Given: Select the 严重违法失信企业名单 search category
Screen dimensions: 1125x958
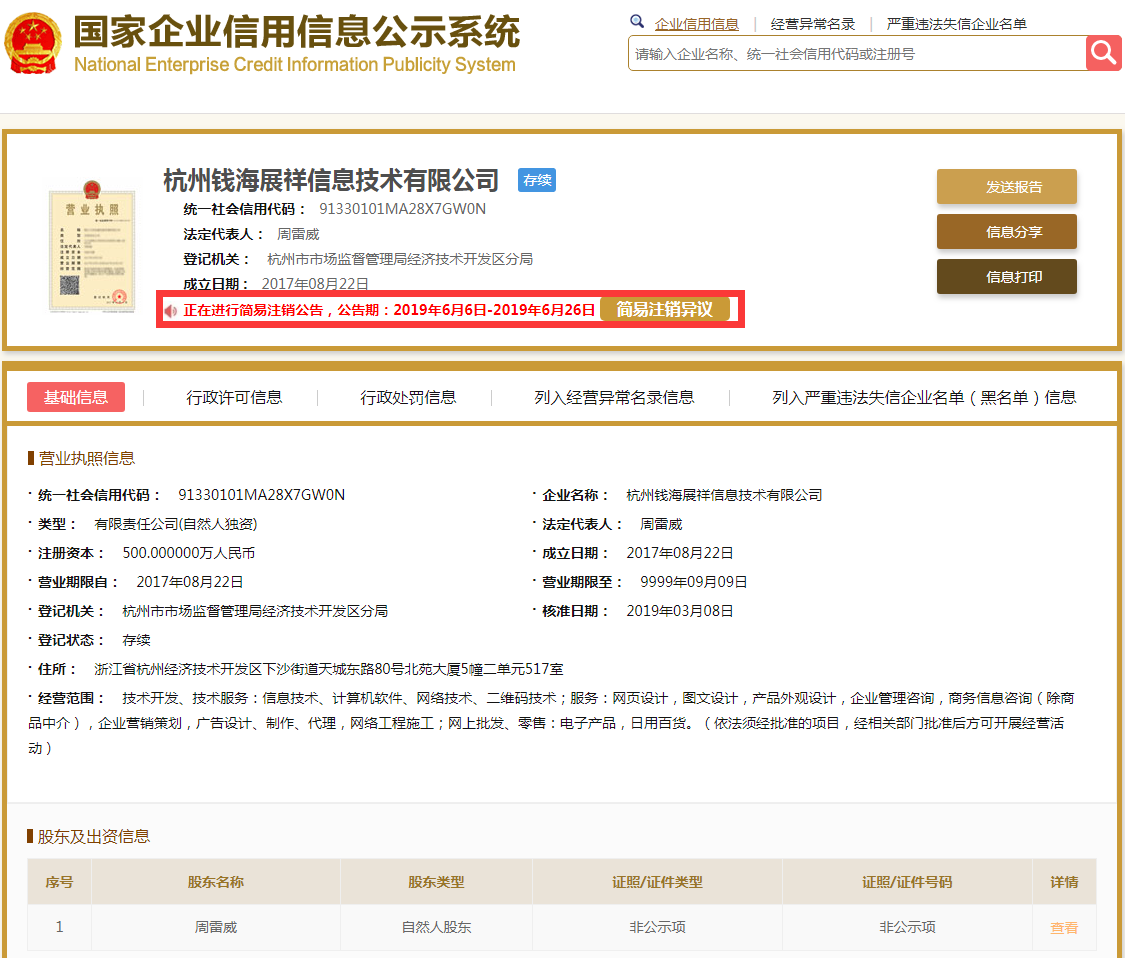Looking at the screenshot, I should tap(956, 24).
